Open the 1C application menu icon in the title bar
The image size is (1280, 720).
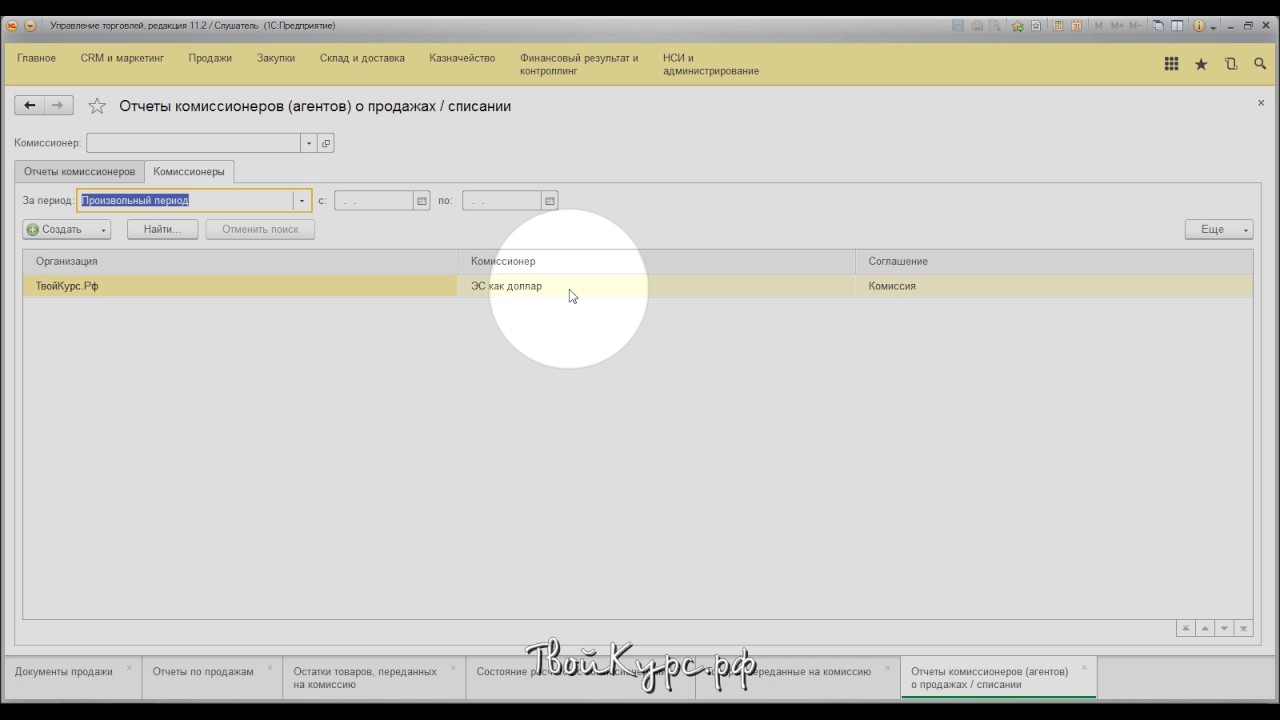point(12,26)
